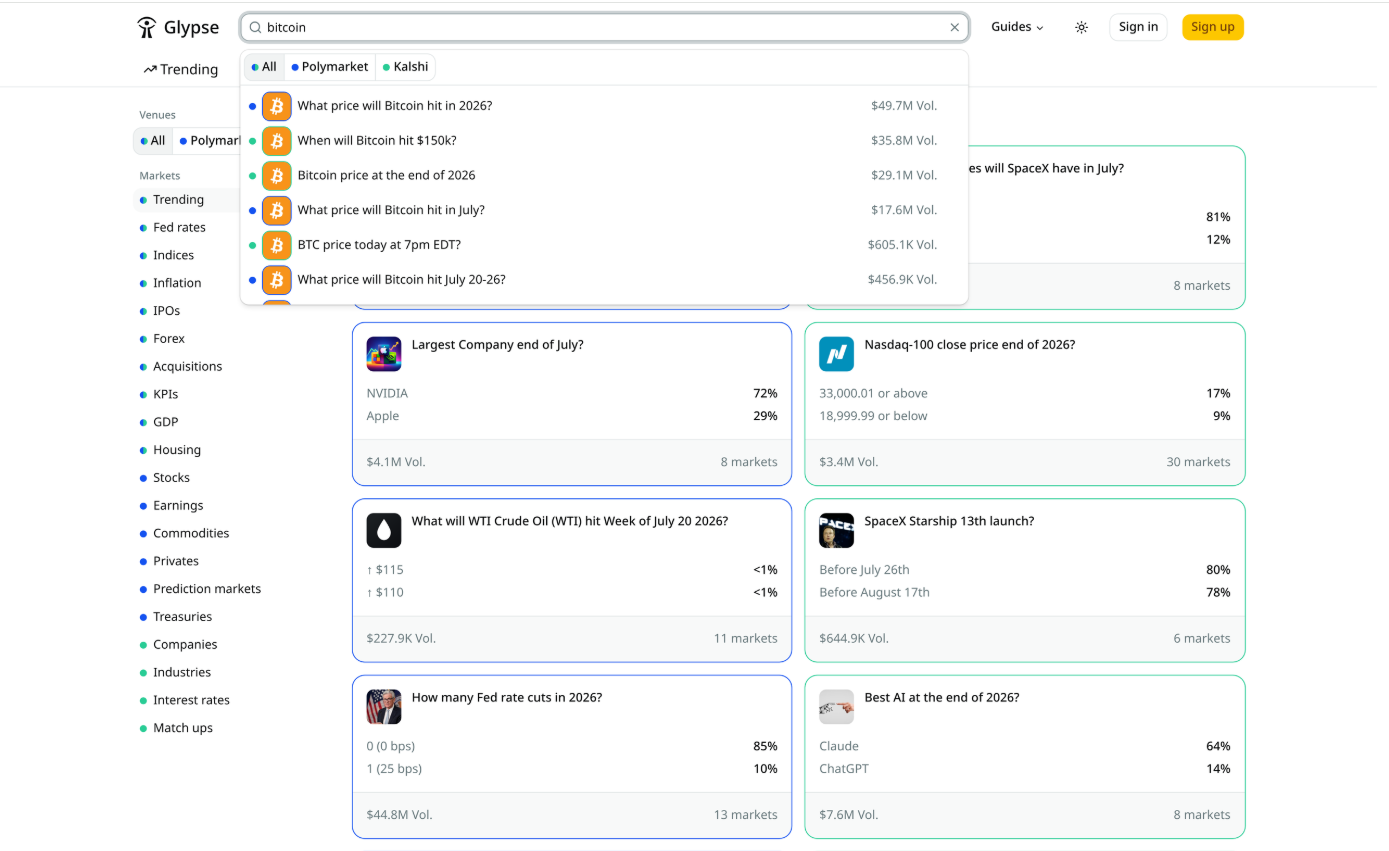Click the Glypse logo icon
This screenshot has height=851, width=1389.
(147, 28)
